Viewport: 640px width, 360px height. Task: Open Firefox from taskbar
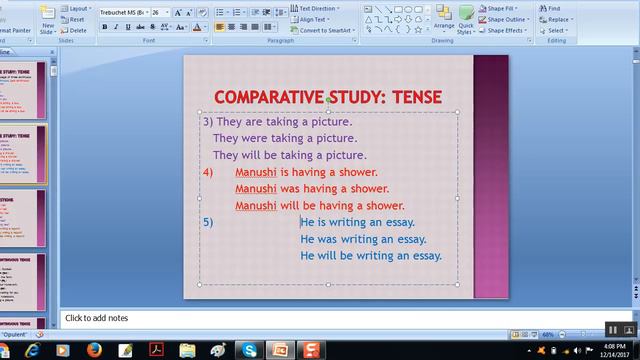pos(94,350)
